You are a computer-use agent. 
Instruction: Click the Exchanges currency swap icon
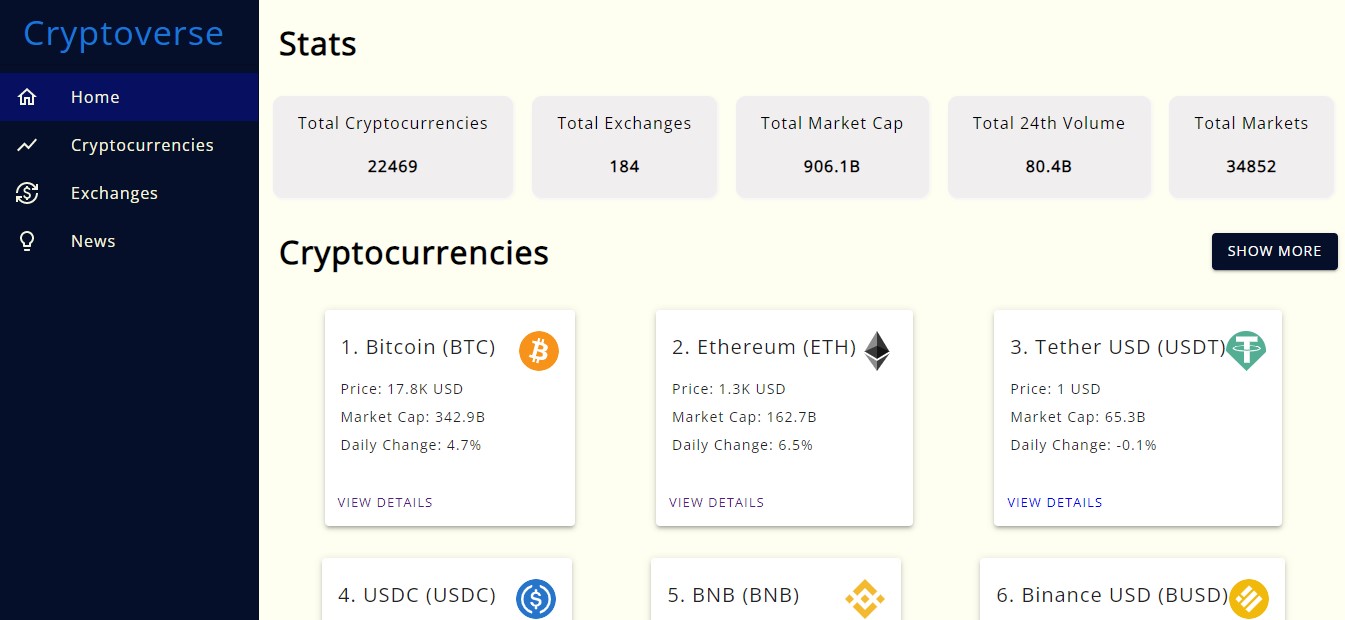click(x=27, y=193)
